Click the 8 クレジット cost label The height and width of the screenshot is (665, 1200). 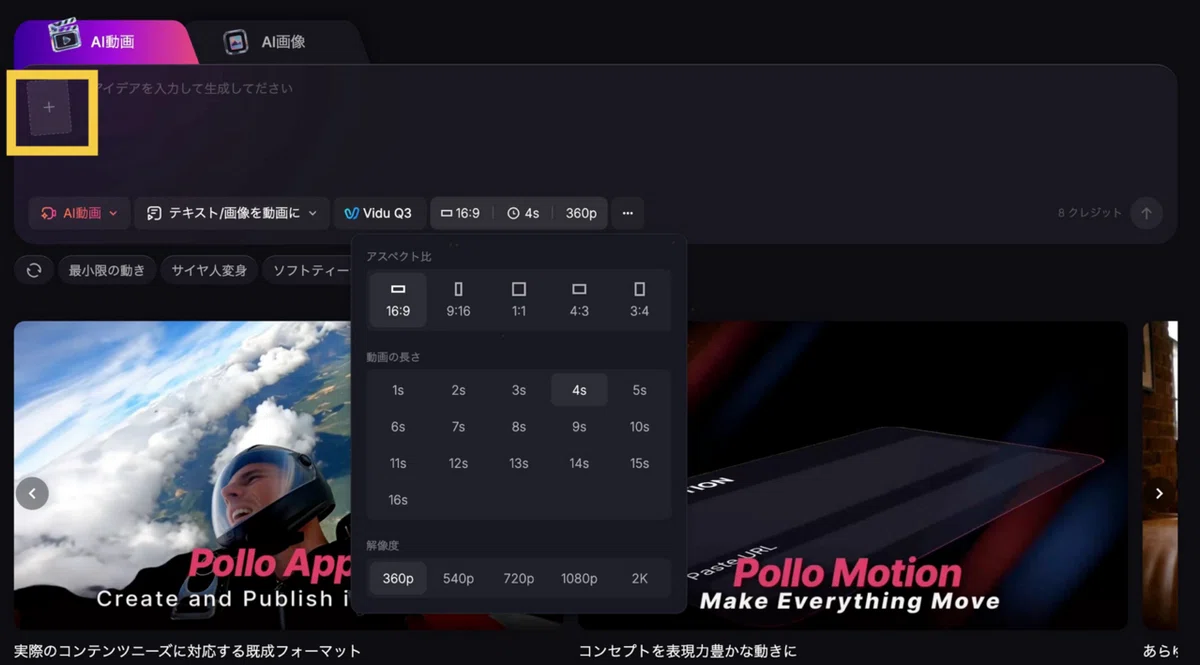click(1090, 213)
